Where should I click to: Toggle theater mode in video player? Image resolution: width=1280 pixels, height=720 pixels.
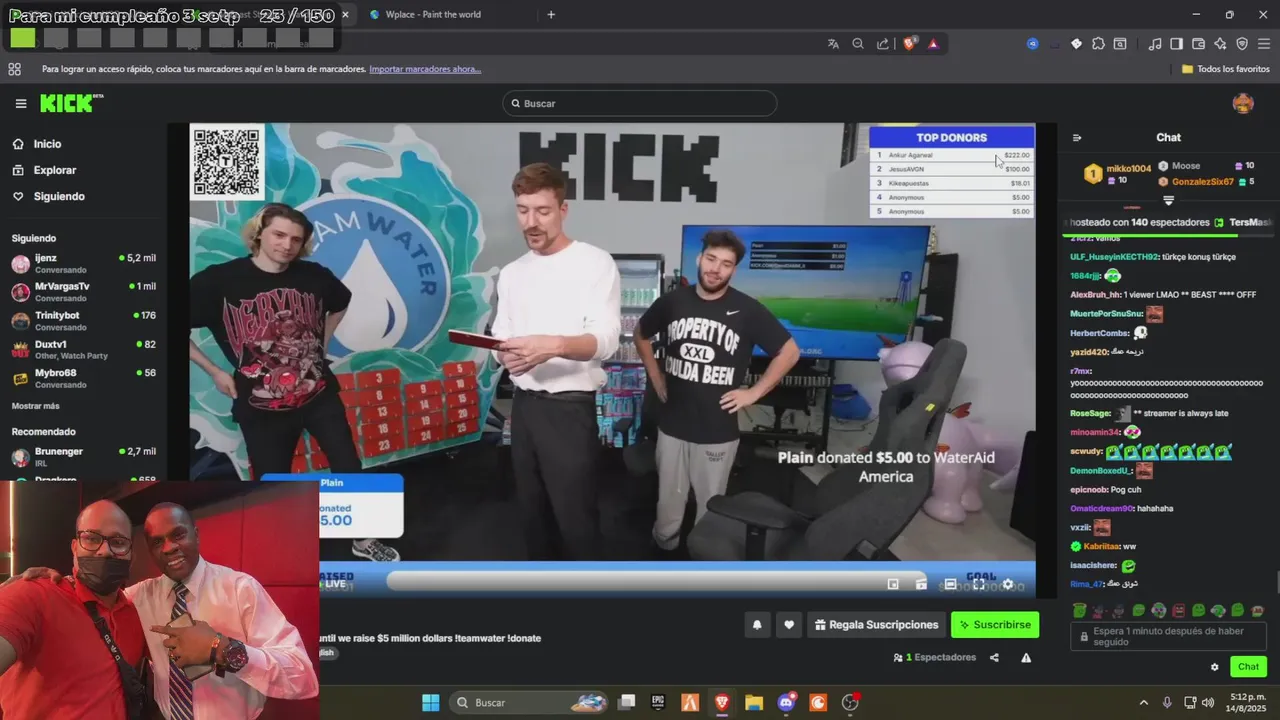pos(950,584)
